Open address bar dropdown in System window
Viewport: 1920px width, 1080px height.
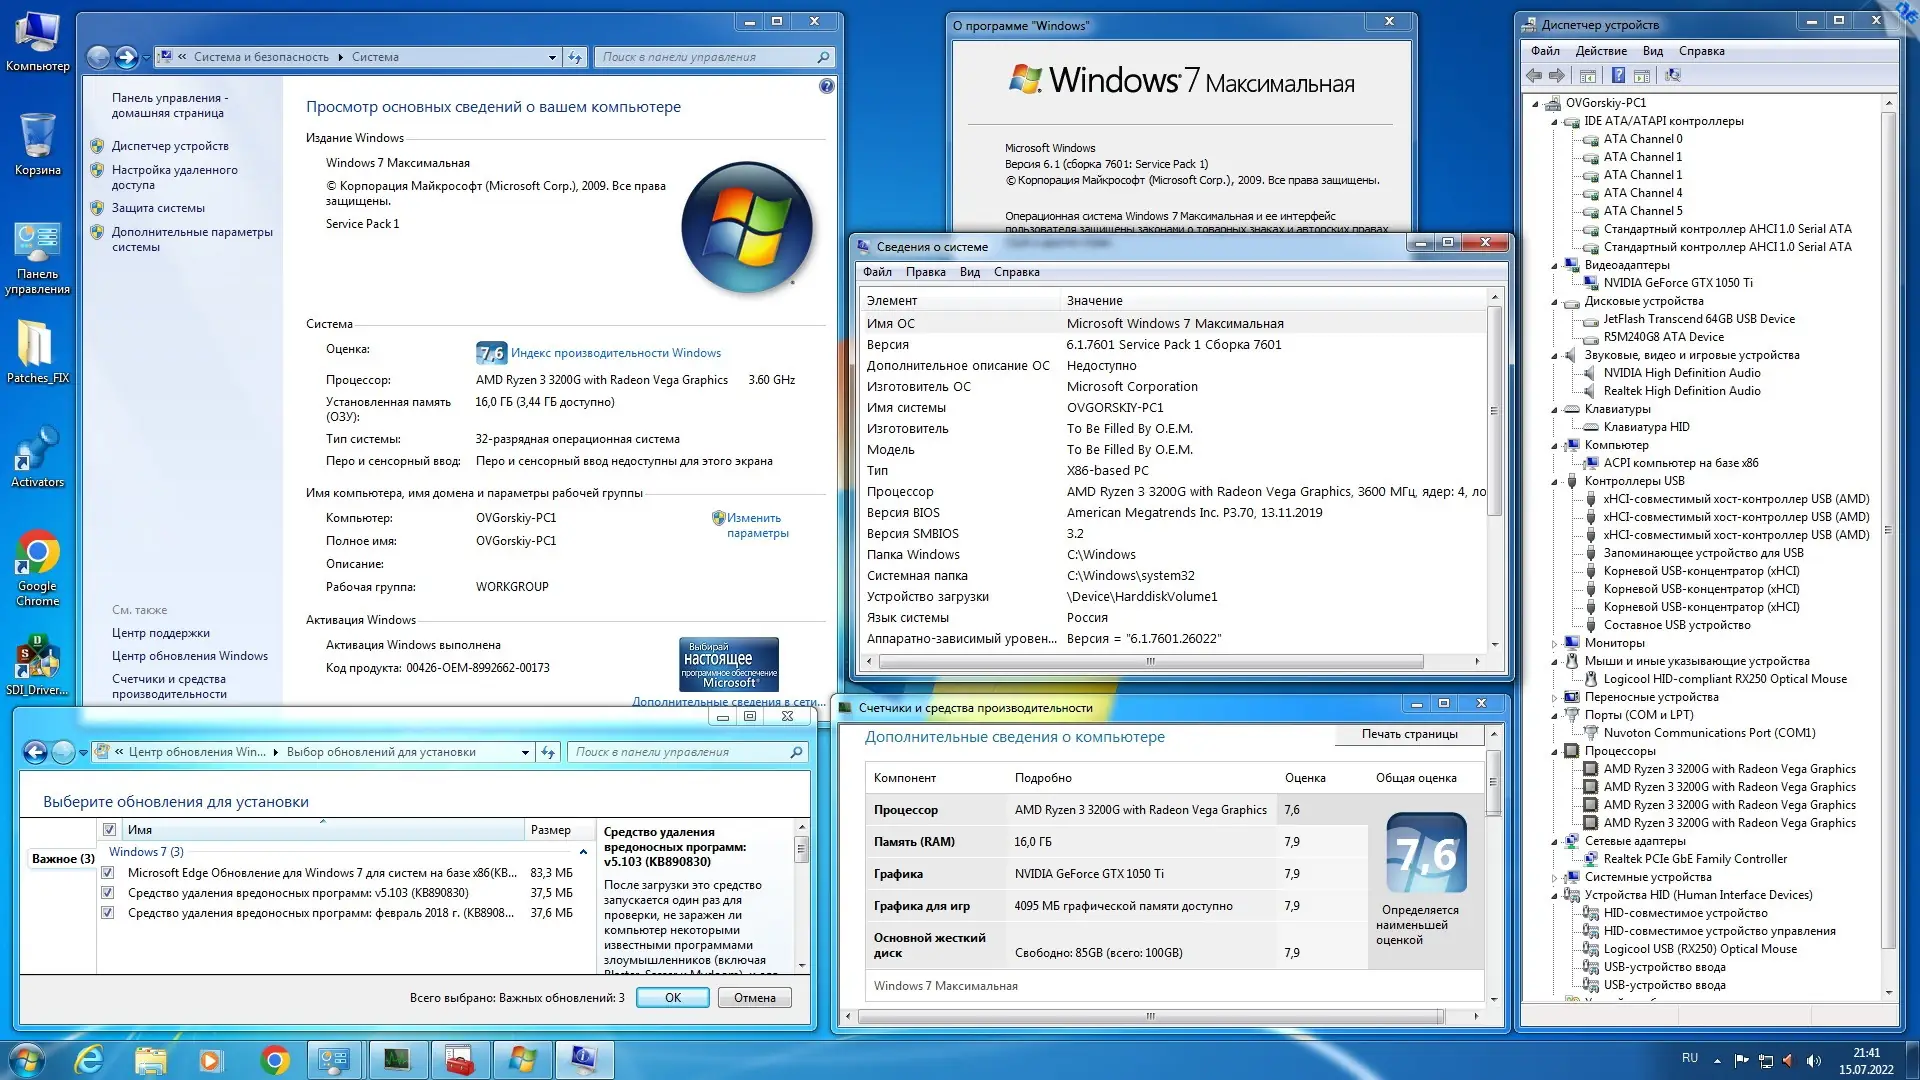tap(552, 58)
